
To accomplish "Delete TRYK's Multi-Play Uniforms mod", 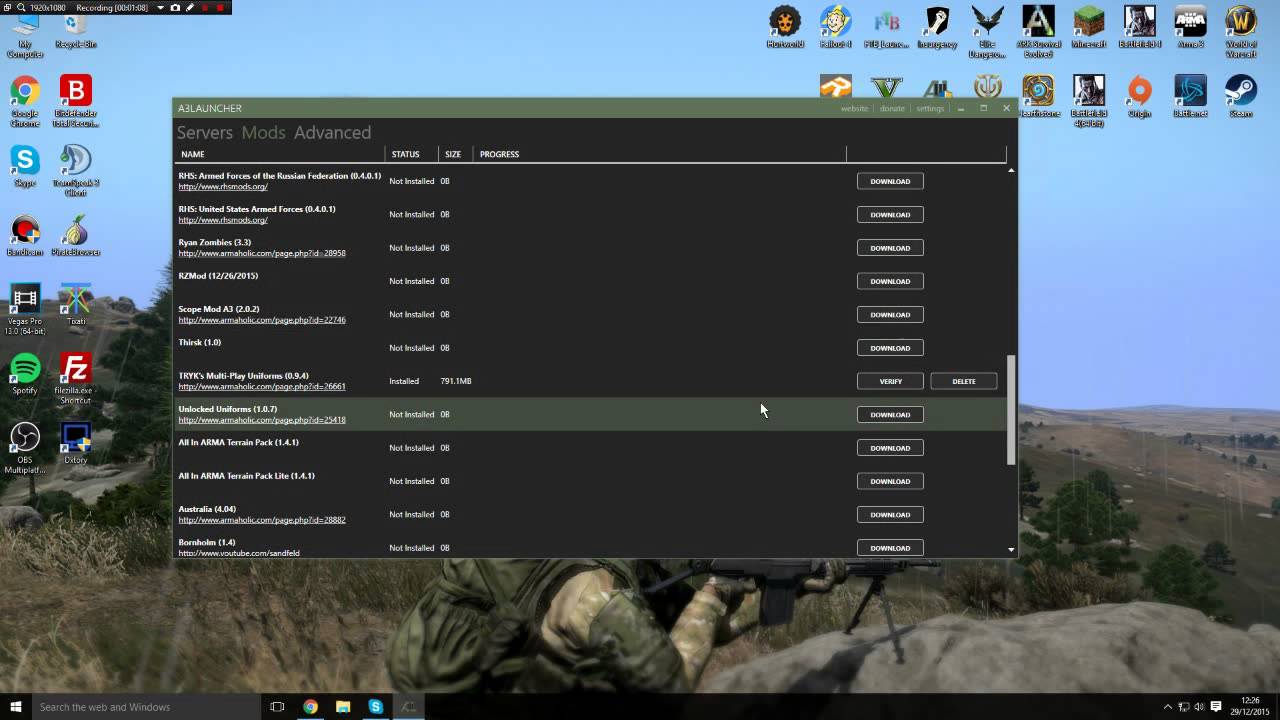I will (964, 381).
